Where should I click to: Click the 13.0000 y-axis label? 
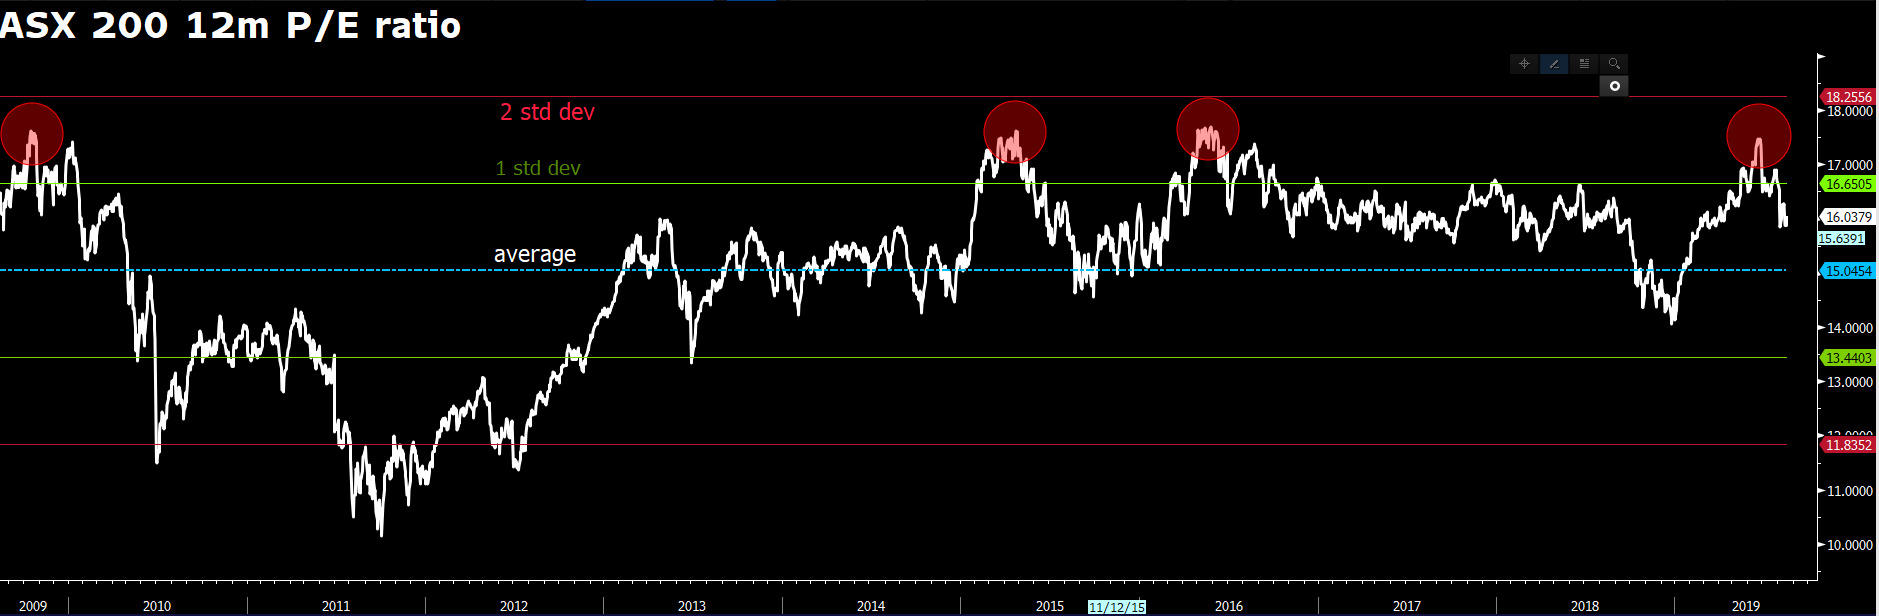pos(1850,382)
